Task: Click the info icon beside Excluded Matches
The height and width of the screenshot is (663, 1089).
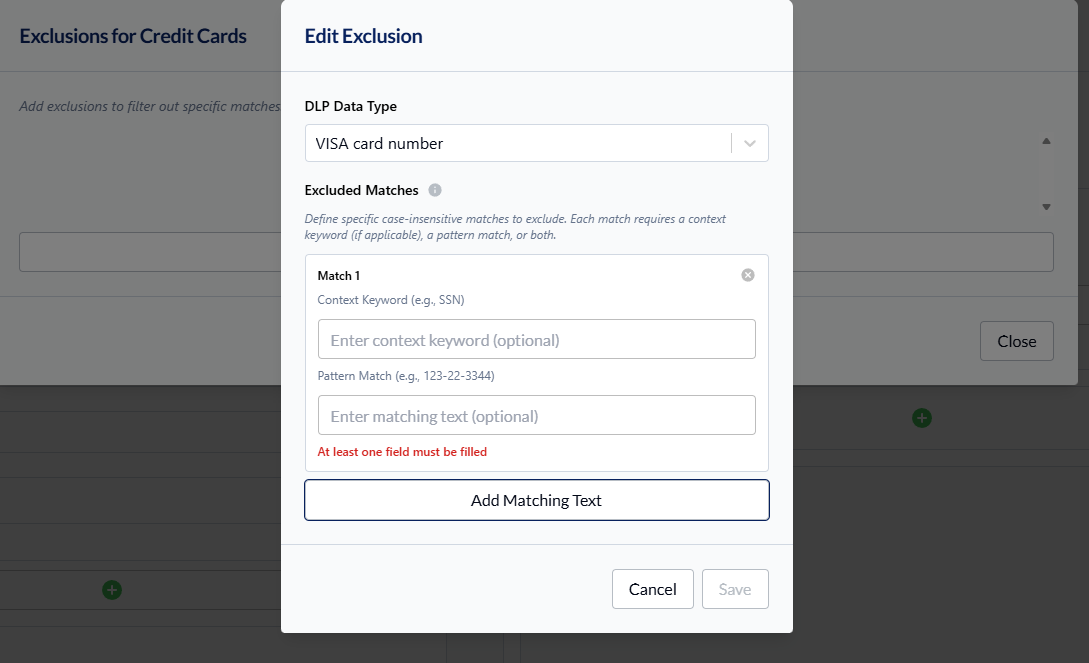Action: point(435,190)
